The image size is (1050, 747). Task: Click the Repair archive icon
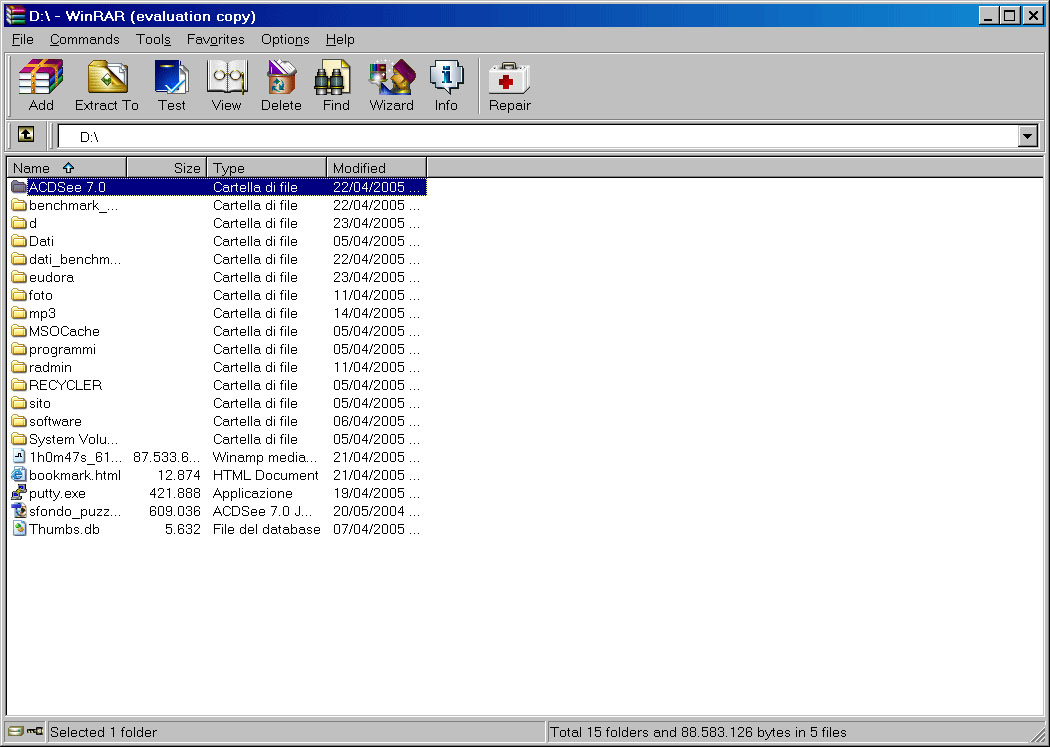(x=509, y=77)
